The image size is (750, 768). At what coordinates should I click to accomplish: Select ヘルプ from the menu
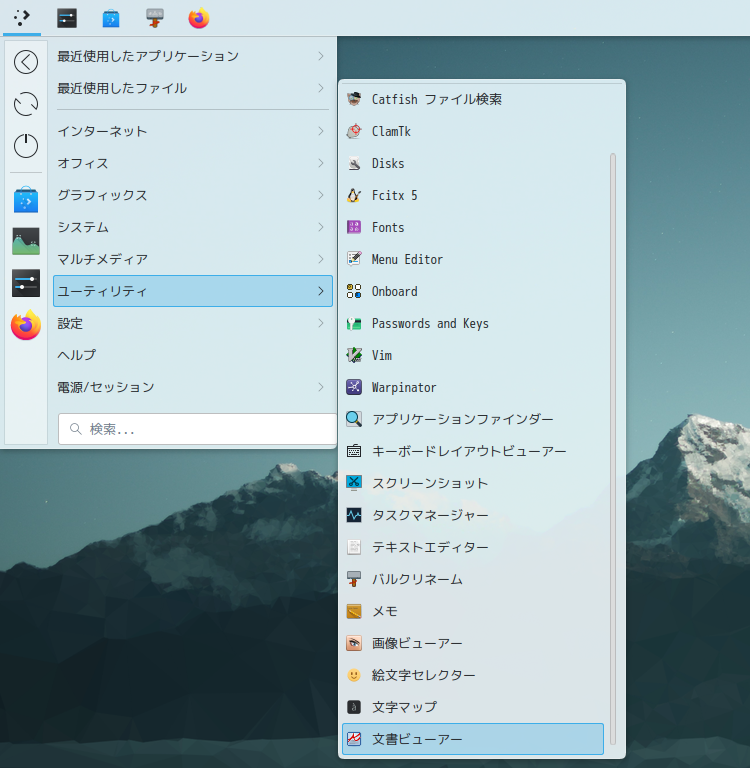(x=192, y=355)
